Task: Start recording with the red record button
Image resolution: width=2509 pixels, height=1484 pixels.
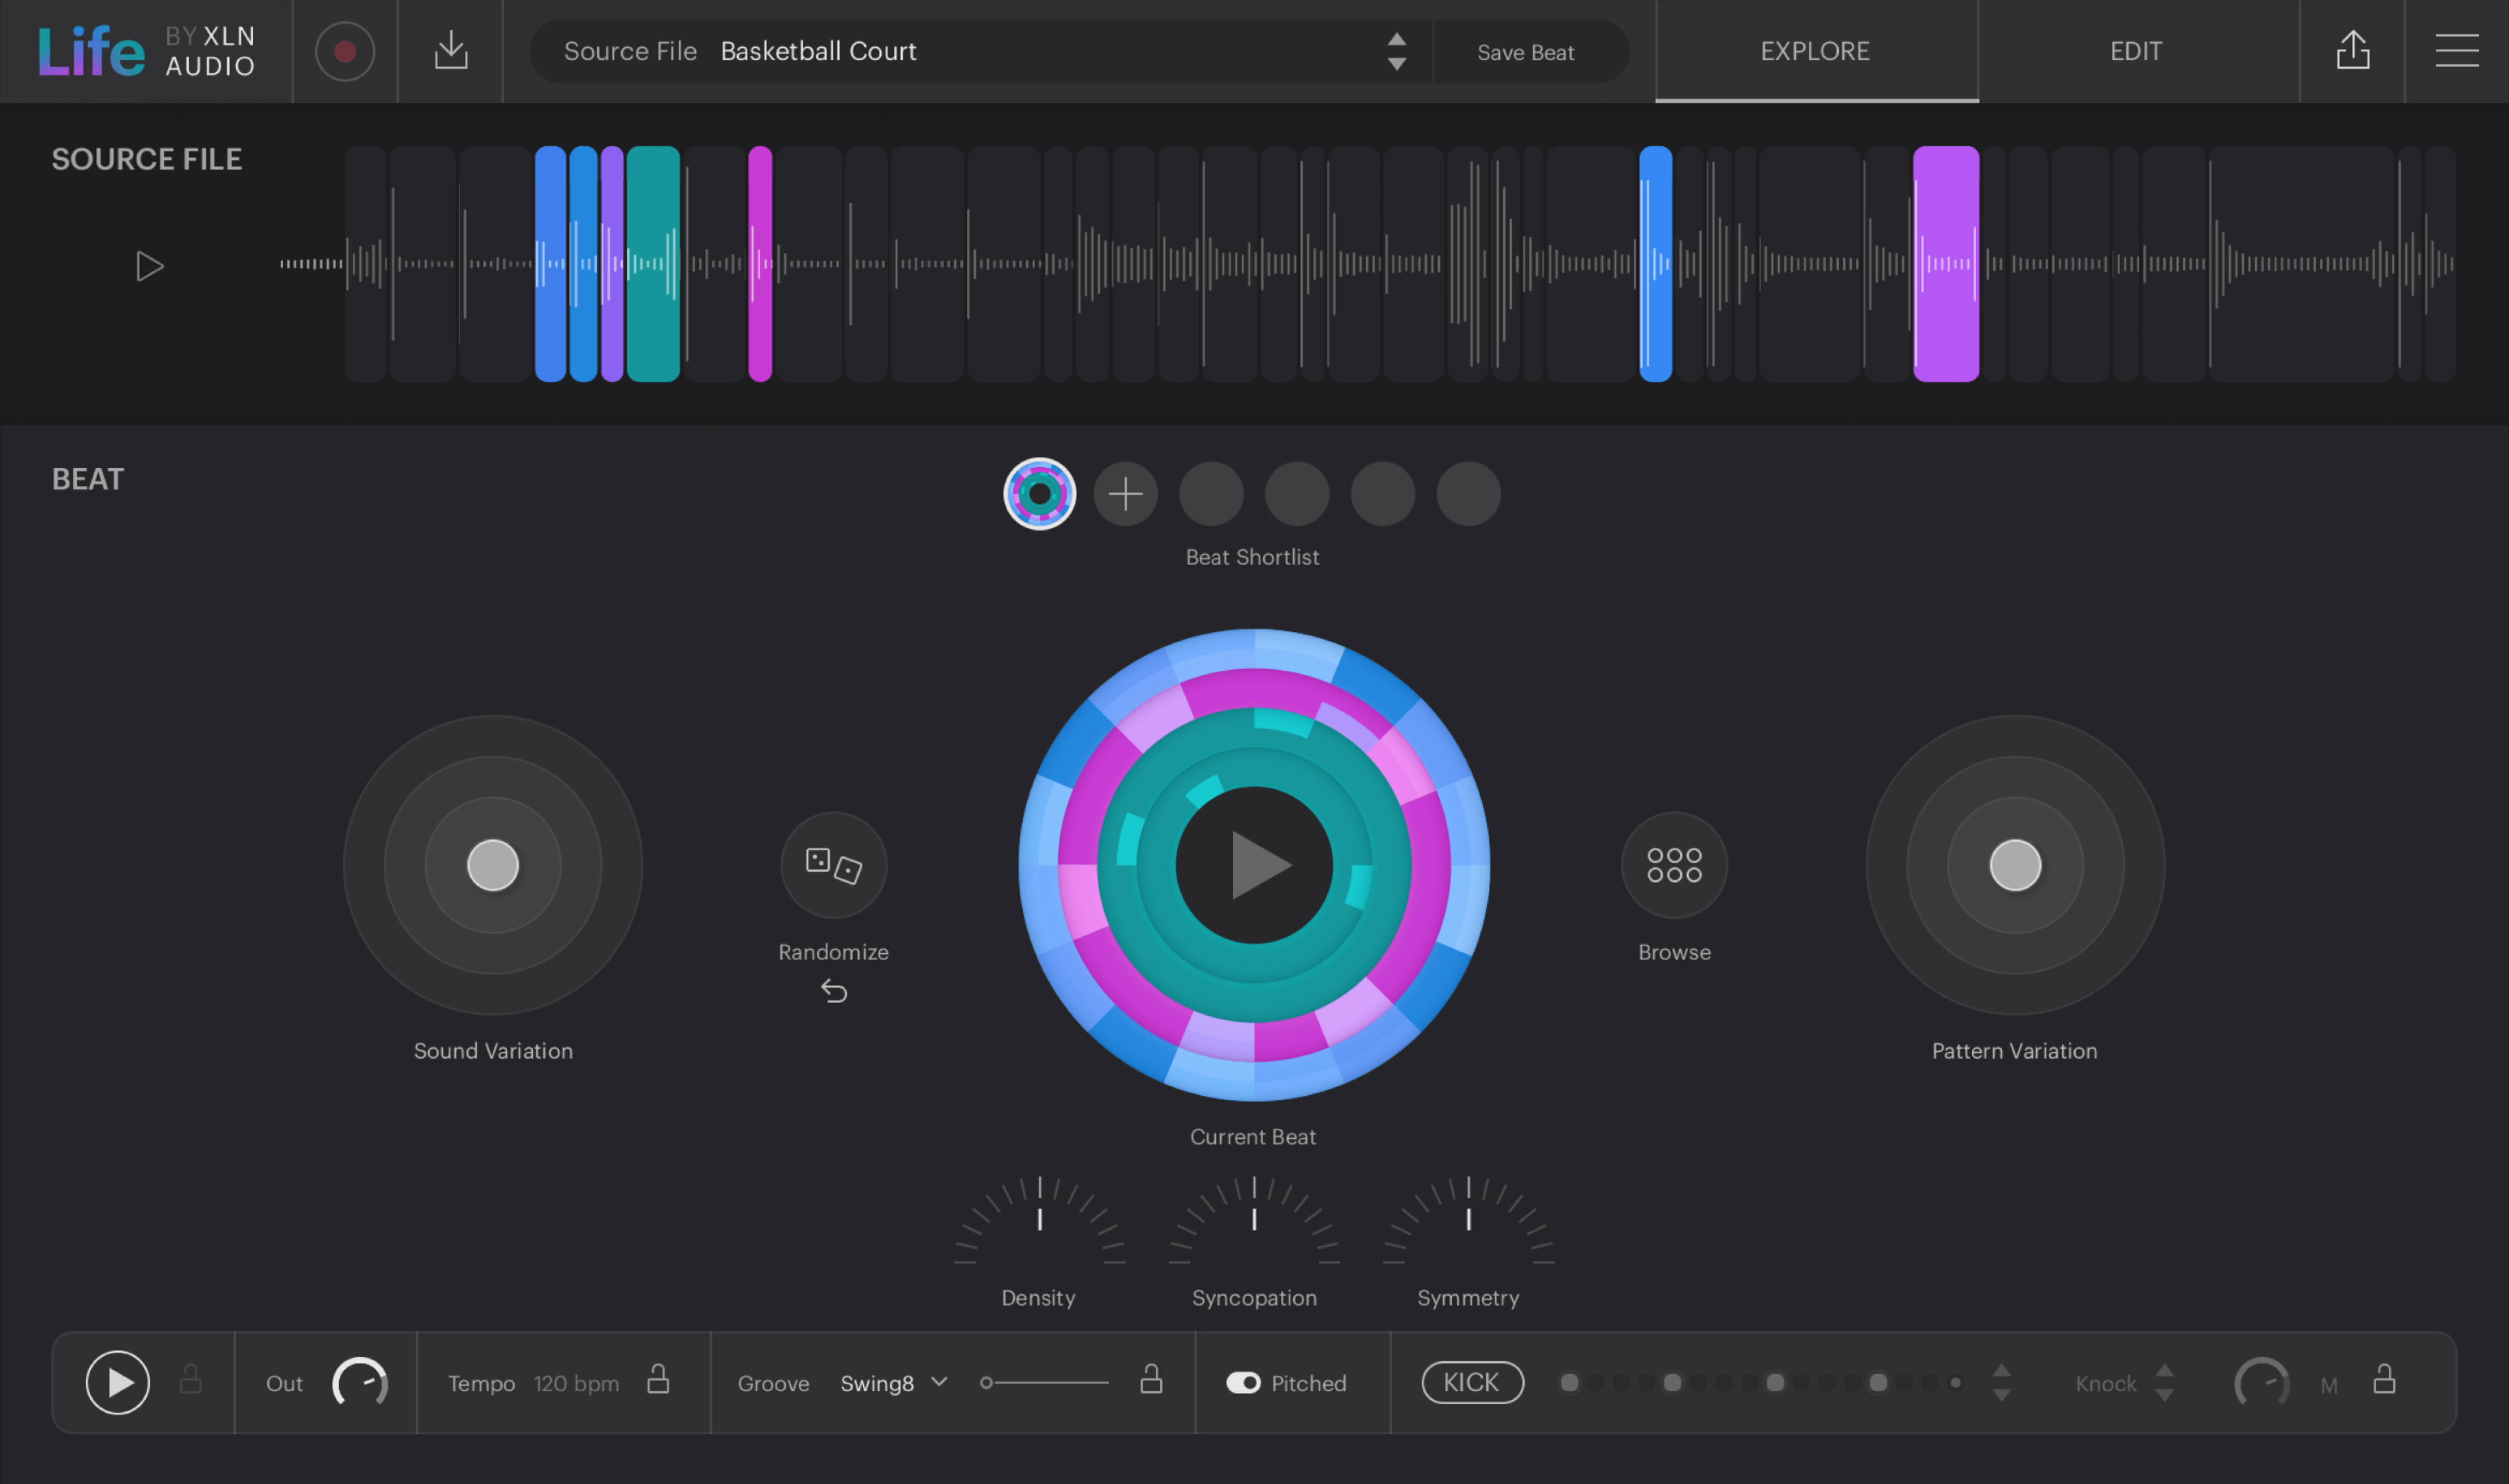Action: click(345, 51)
